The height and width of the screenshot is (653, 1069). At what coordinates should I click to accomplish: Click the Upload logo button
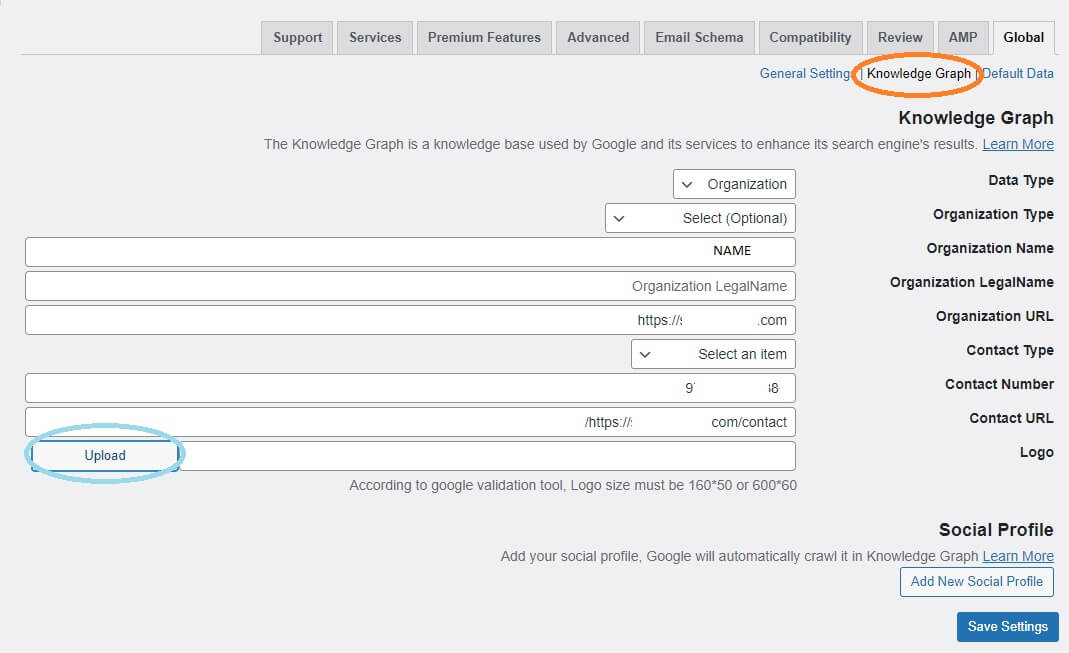105,455
